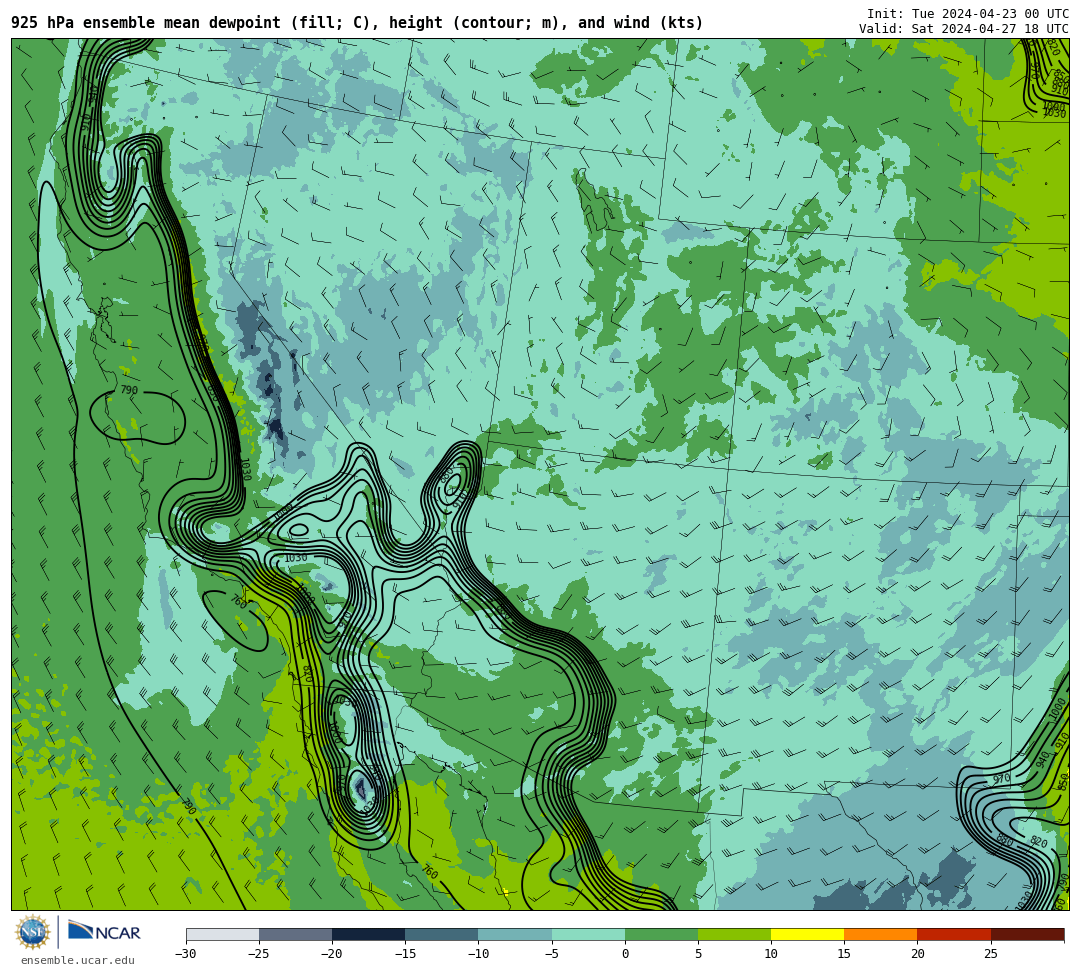This screenshot has width=1080, height=973.
Task: Click the colorbar tick label 25
Action: tap(991, 954)
